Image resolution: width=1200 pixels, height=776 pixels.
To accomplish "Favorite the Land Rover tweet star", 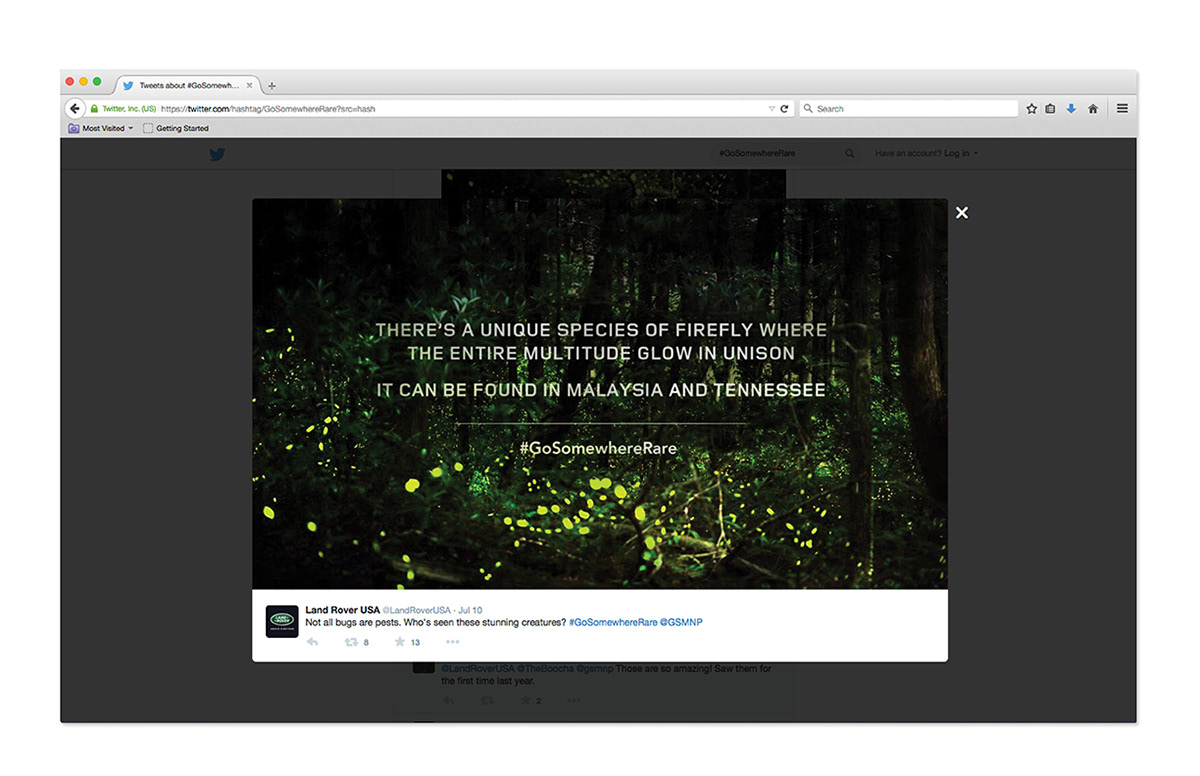I will pyautogui.click(x=400, y=642).
